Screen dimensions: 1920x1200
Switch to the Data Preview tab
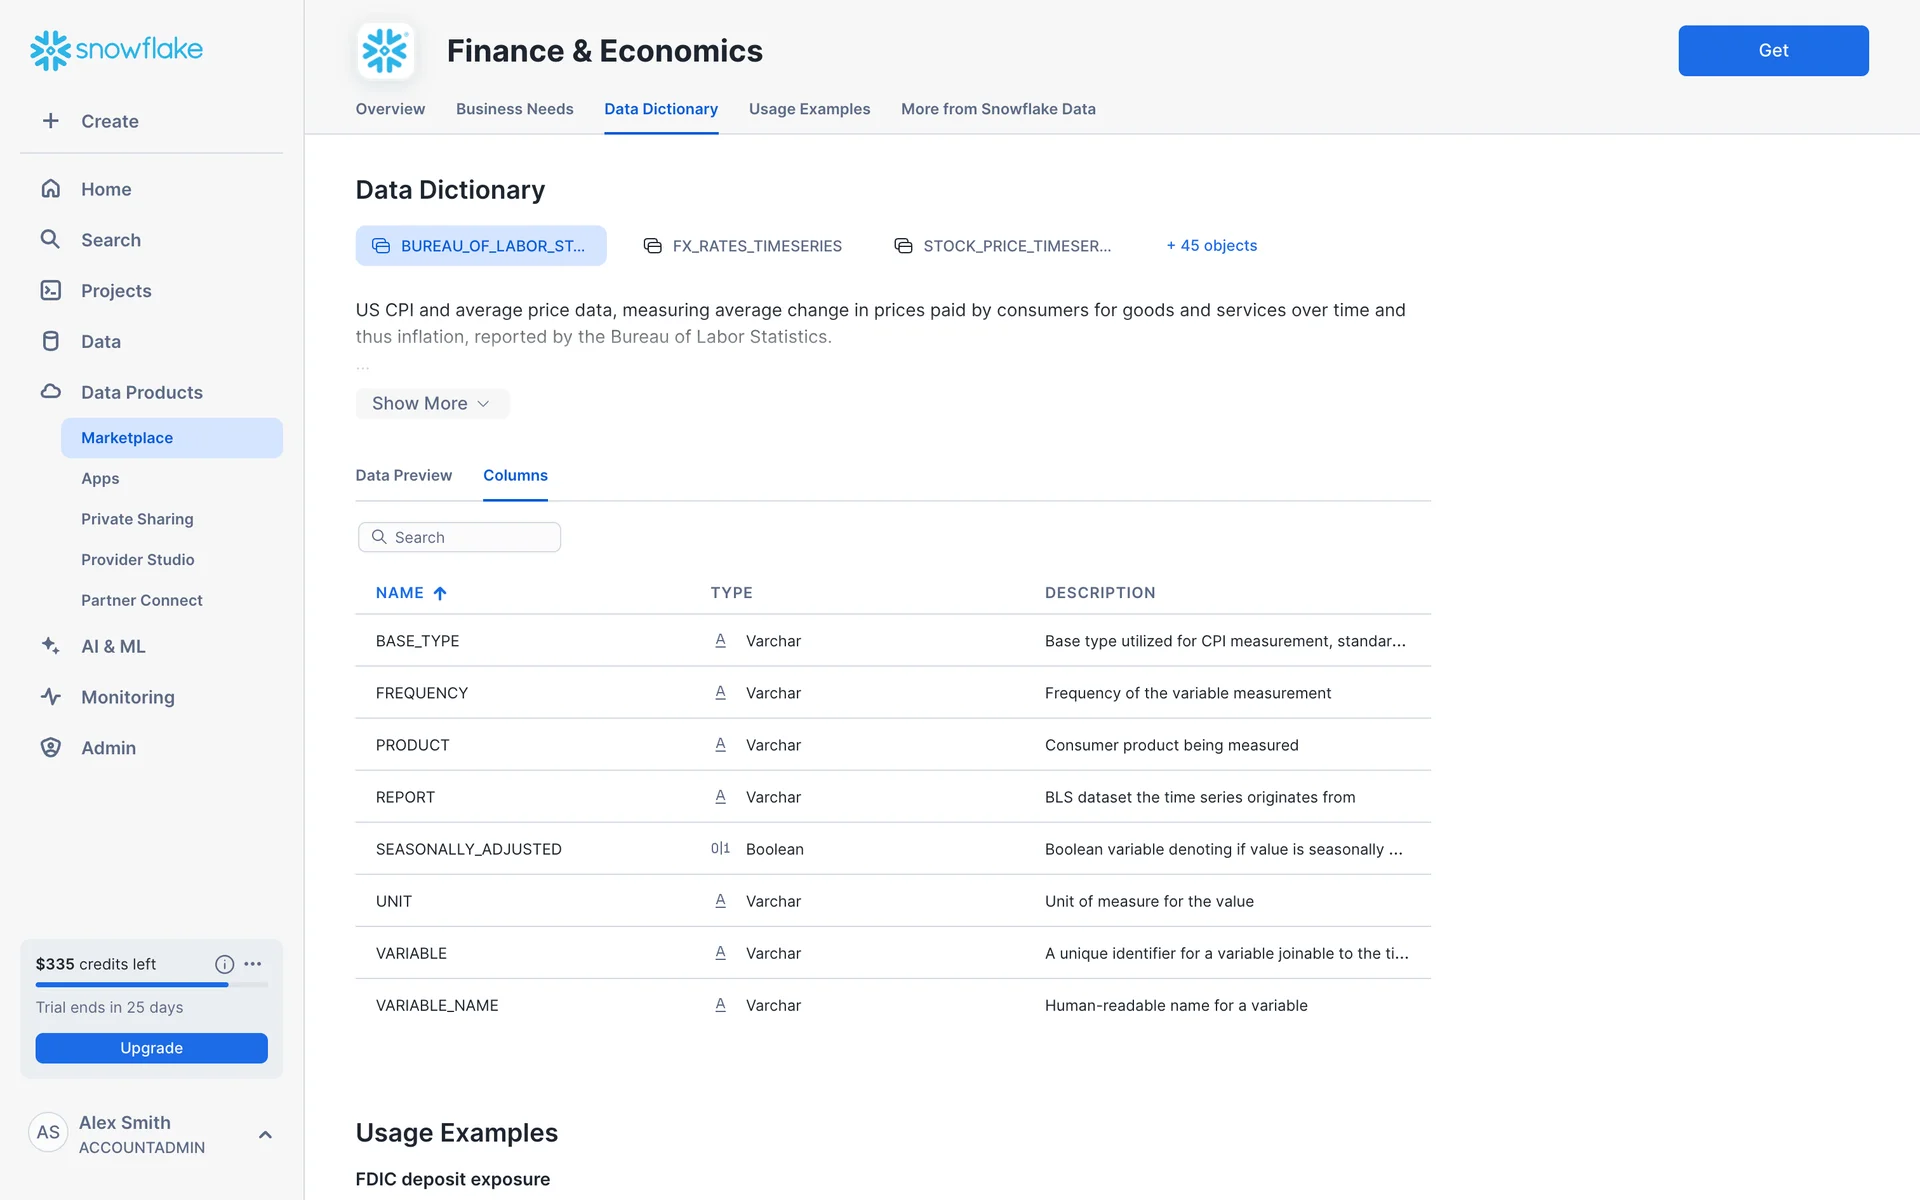(403, 475)
